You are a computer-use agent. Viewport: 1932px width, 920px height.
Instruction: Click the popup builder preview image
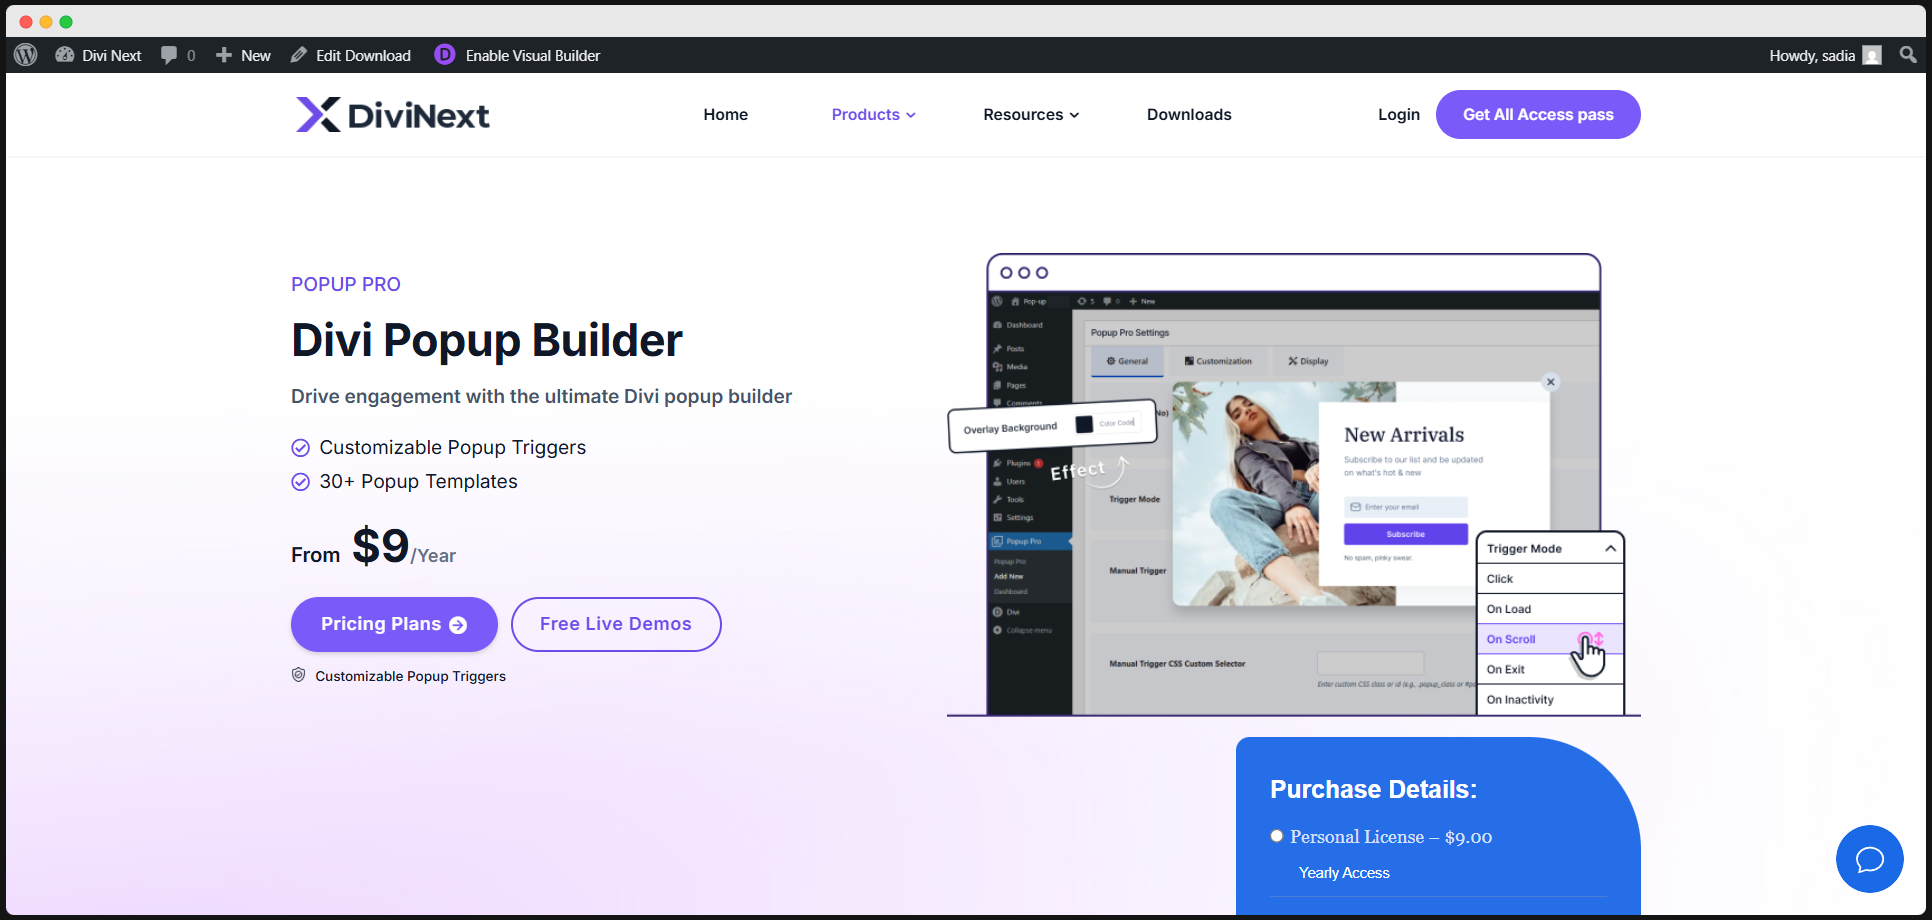(1293, 485)
